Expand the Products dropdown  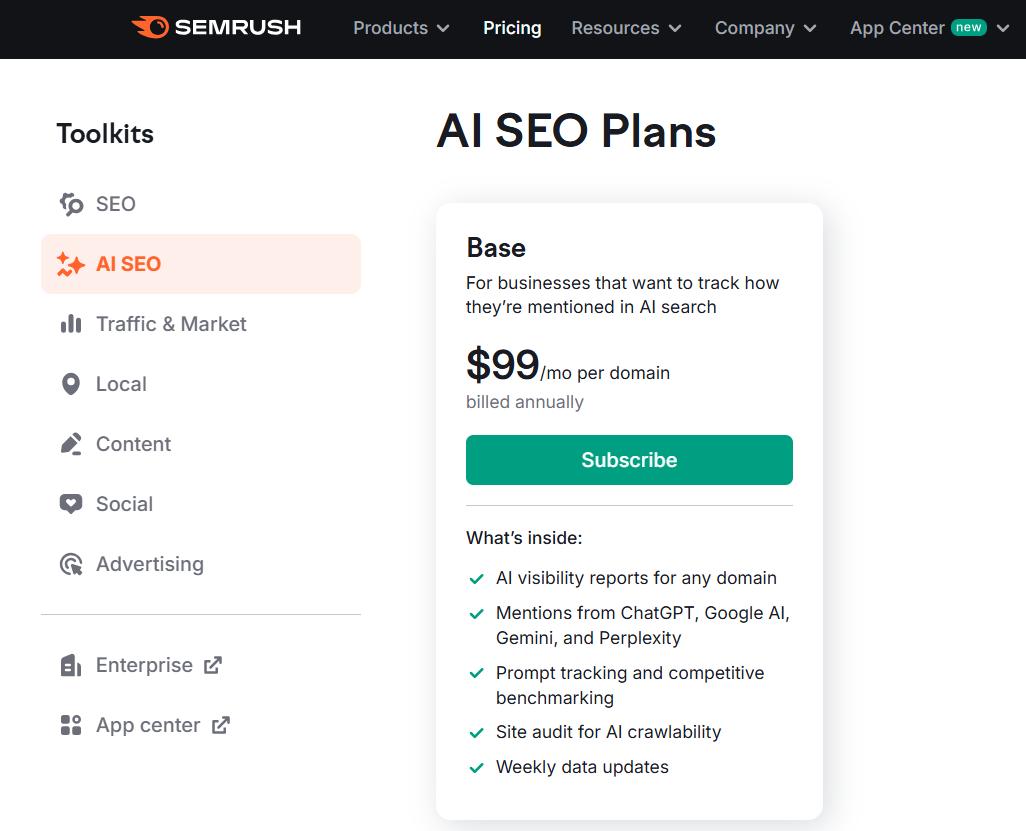pyautogui.click(x=400, y=29)
